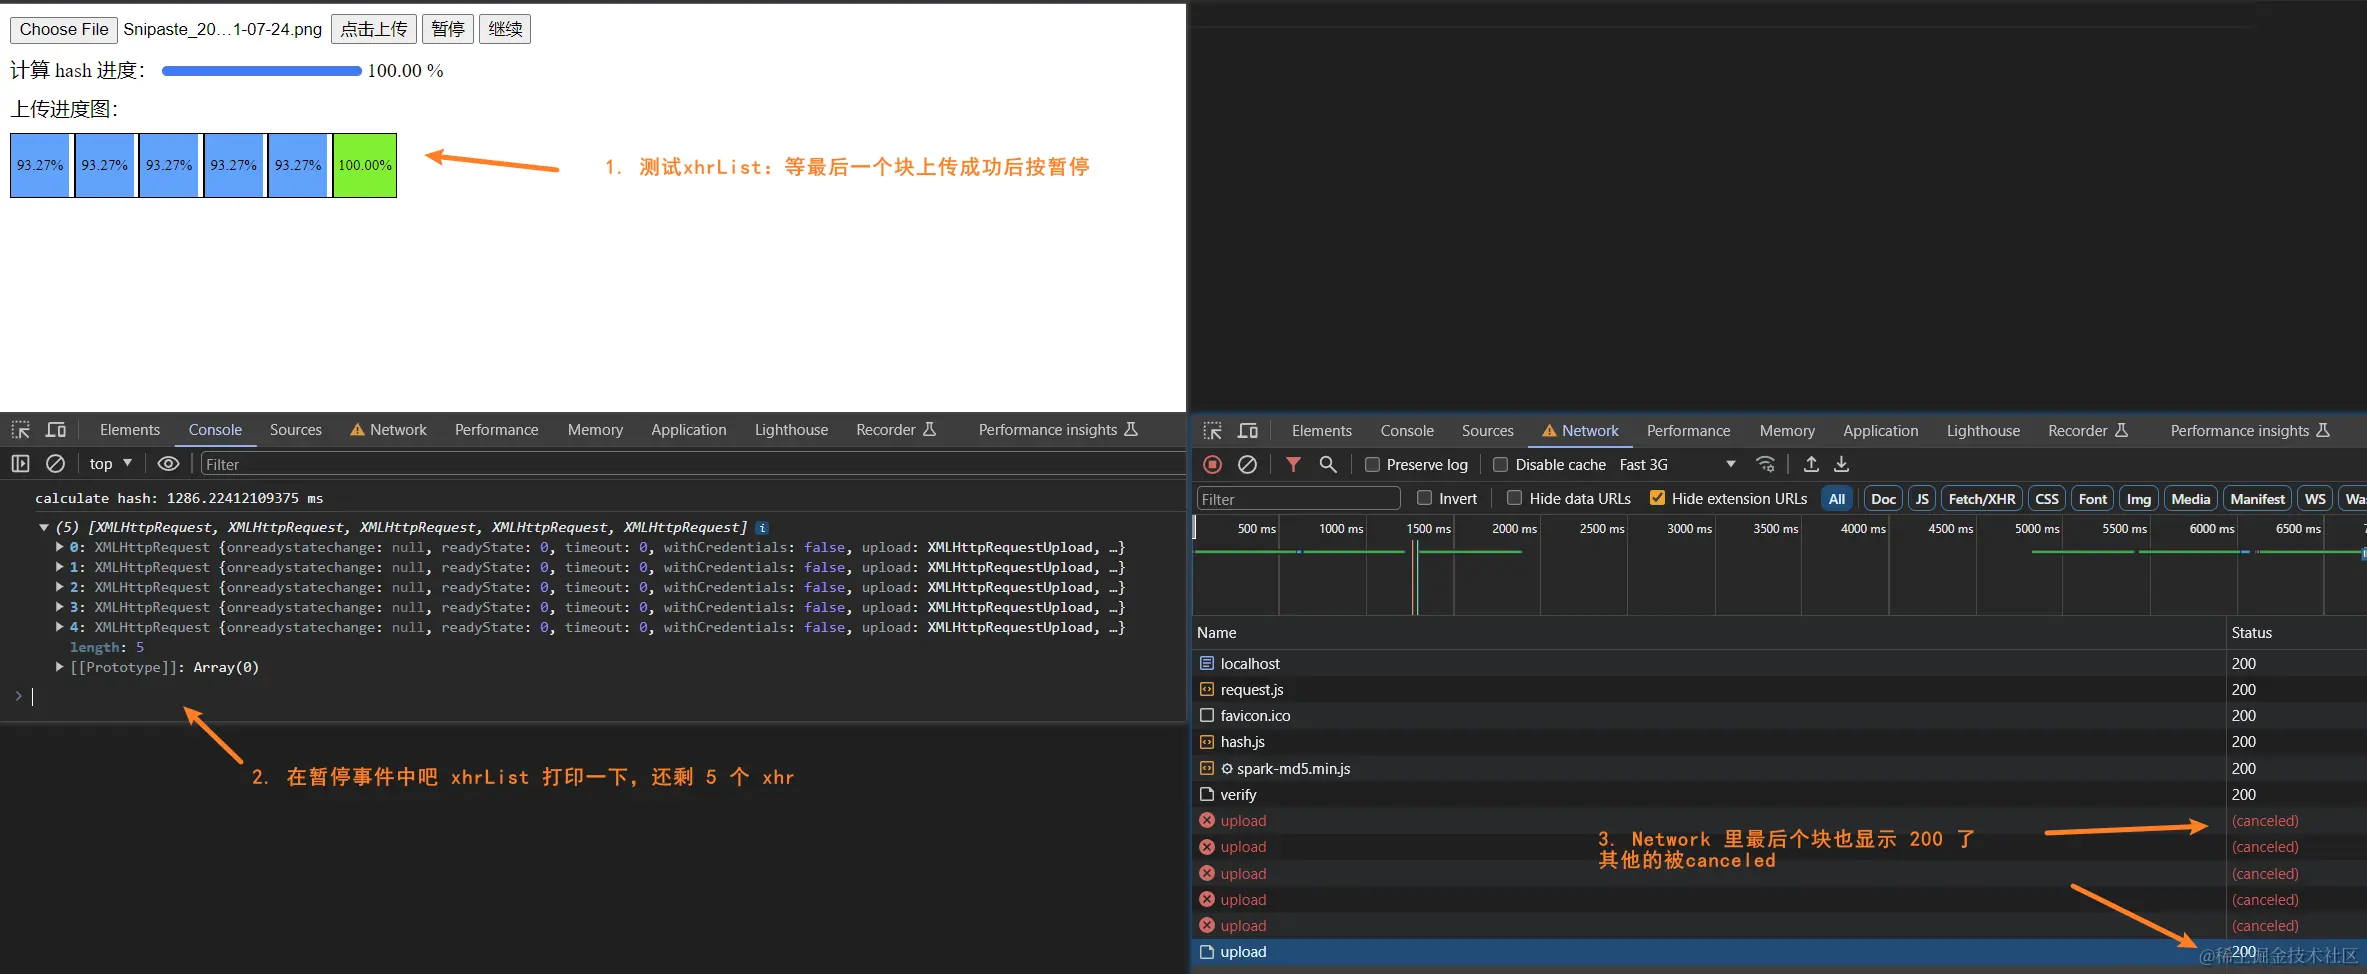This screenshot has height=974, width=2367.
Task: Click the hash calculation progress bar
Action: click(262, 71)
